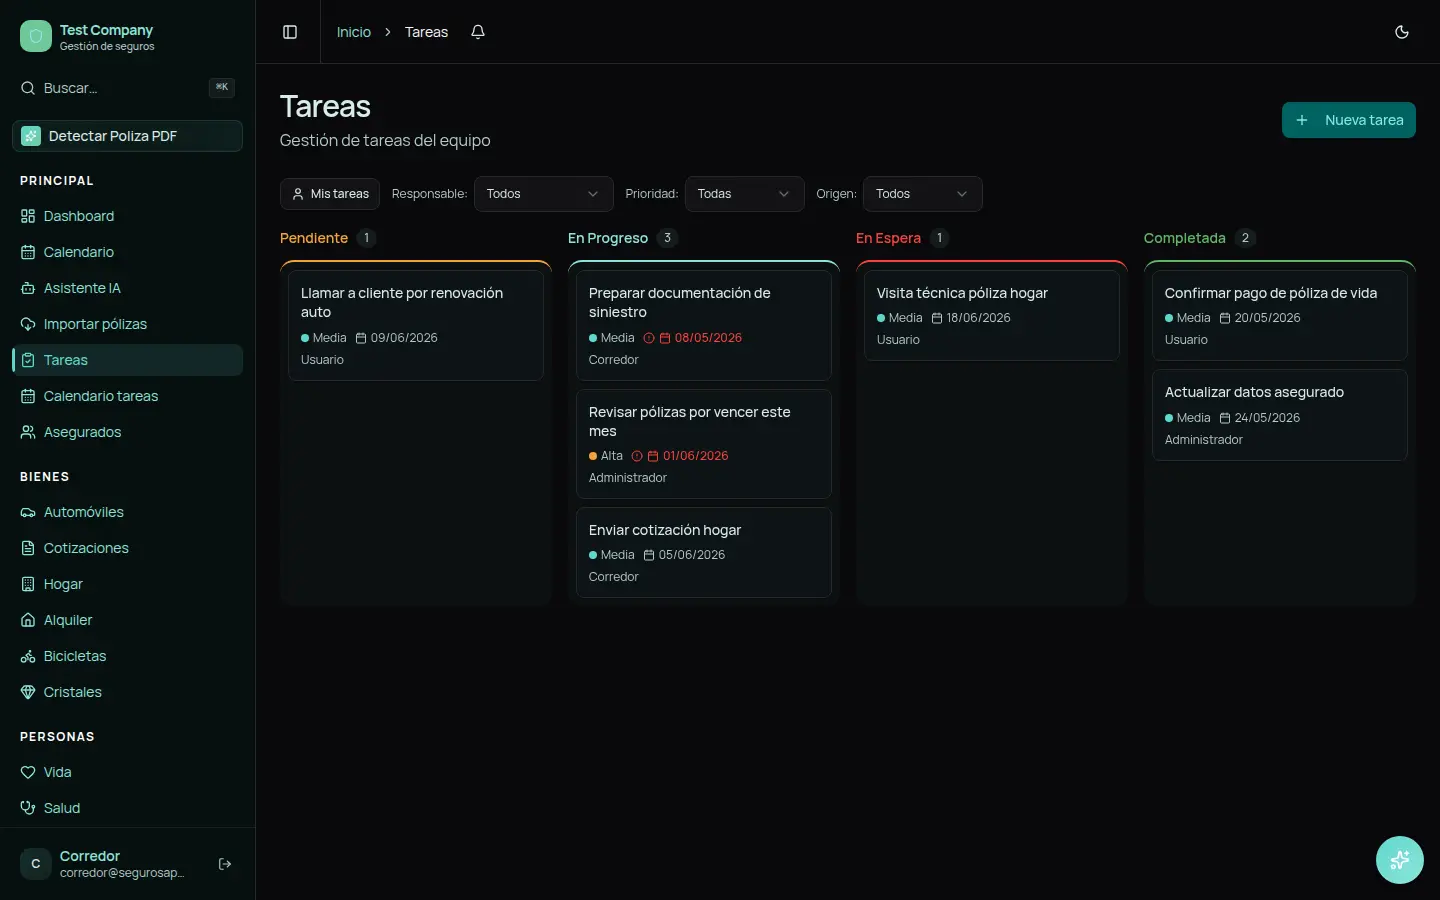Open the Enviar cotización hogar card
The height and width of the screenshot is (900, 1440).
pyautogui.click(x=704, y=552)
